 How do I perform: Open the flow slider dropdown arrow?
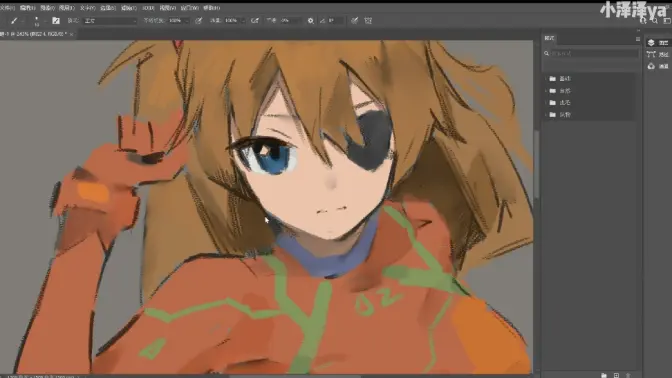243,21
